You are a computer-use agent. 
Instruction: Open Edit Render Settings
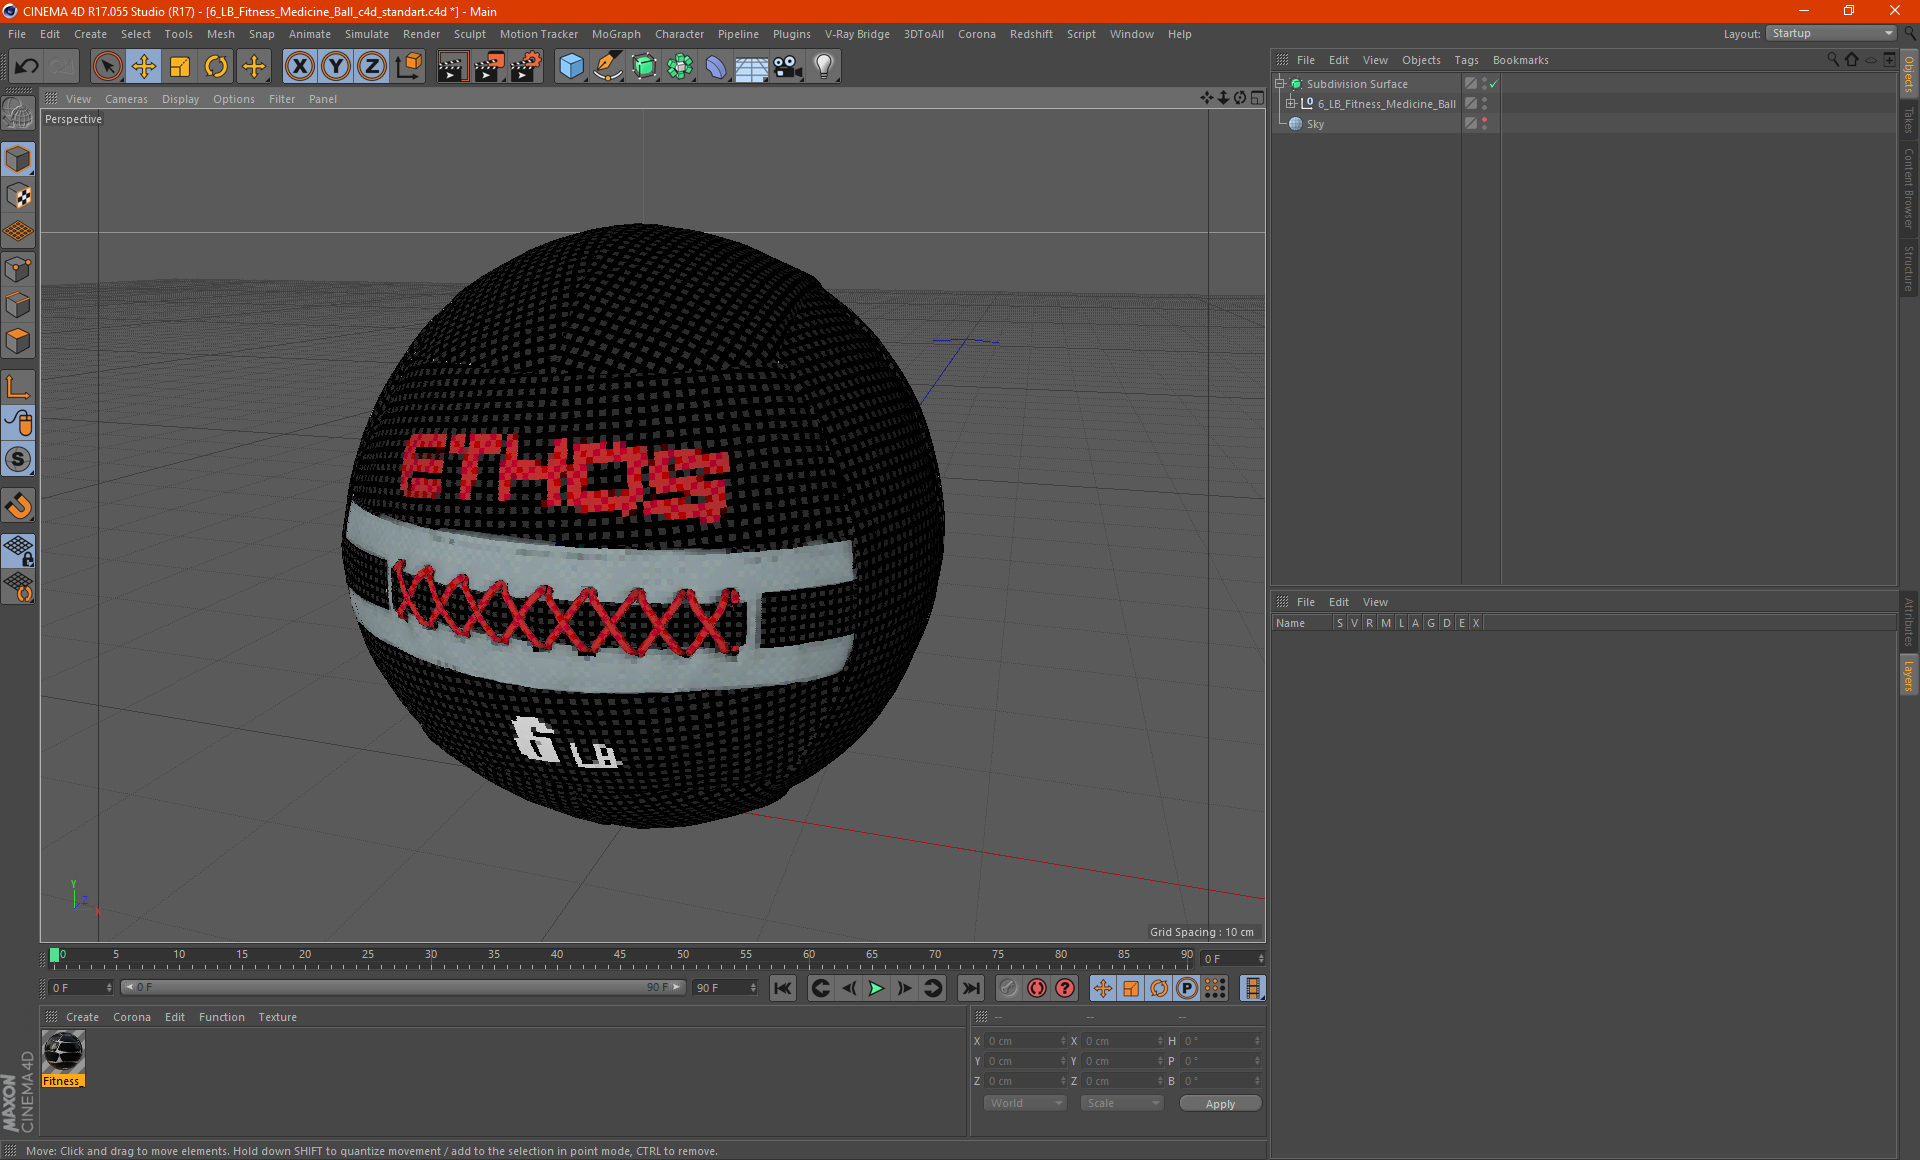pyautogui.click(x=526, y=67)
